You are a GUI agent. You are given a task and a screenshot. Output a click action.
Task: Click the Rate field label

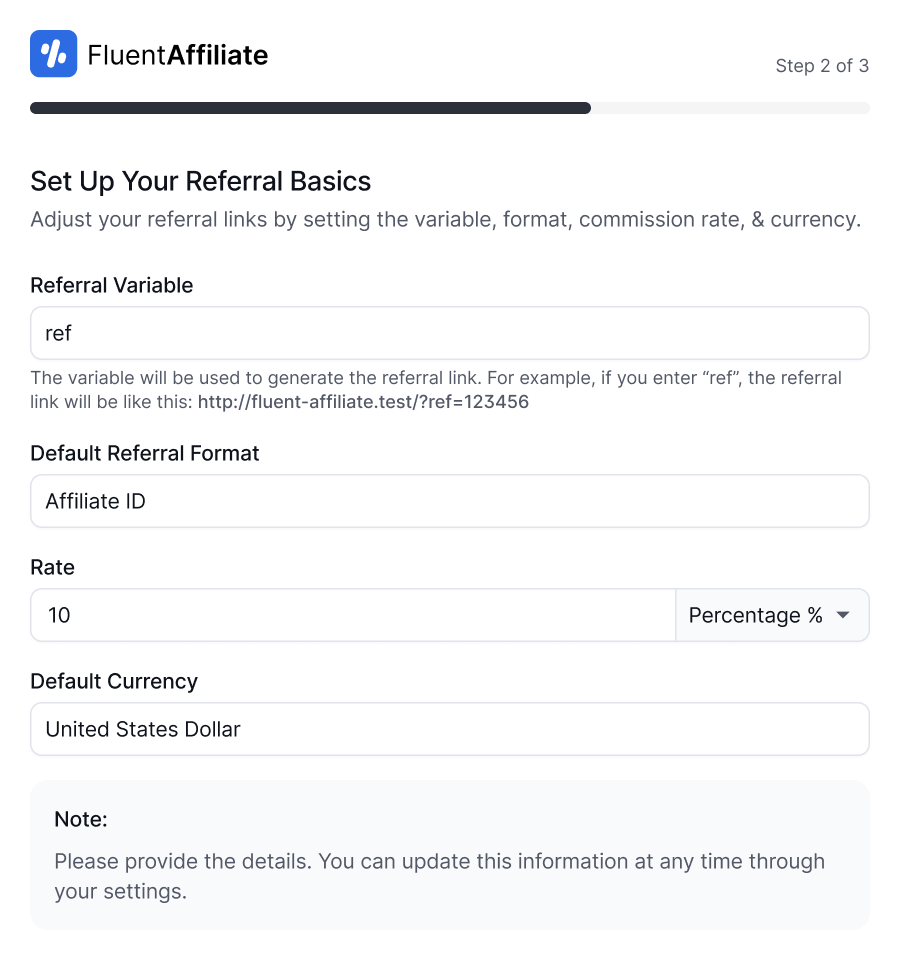point(53,567)
